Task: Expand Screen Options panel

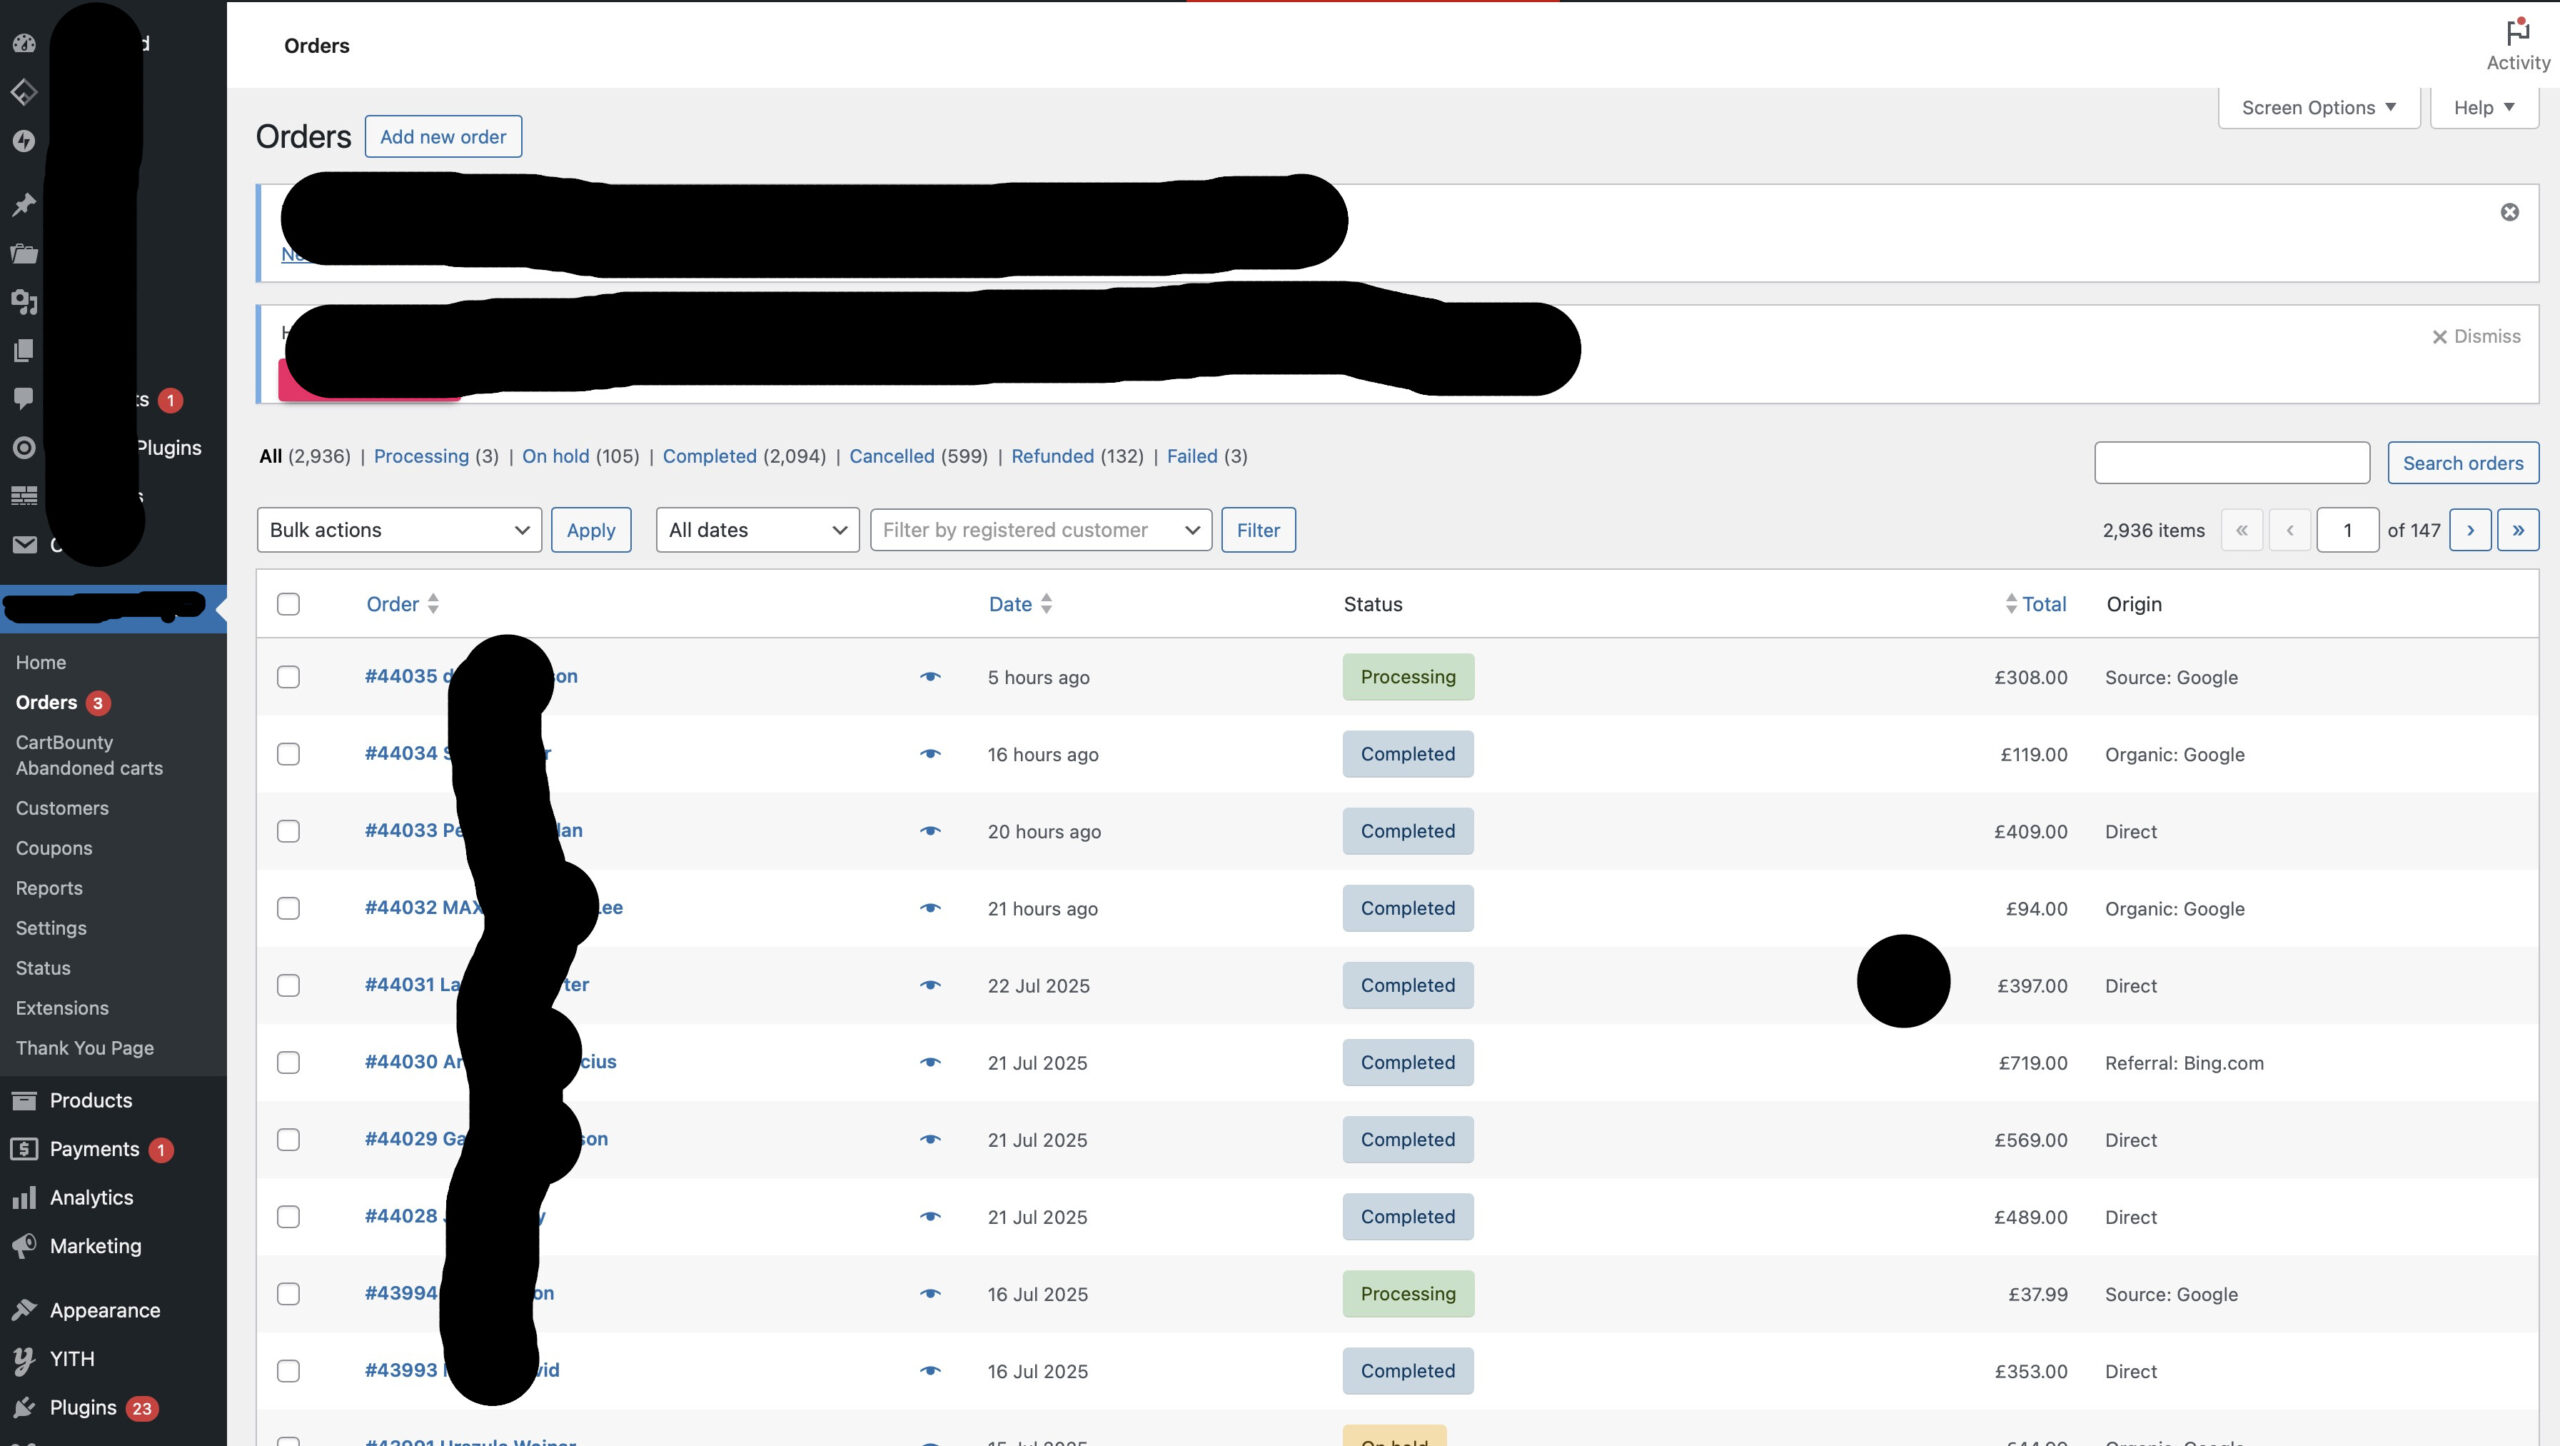Action: (x=2317, y=108)
